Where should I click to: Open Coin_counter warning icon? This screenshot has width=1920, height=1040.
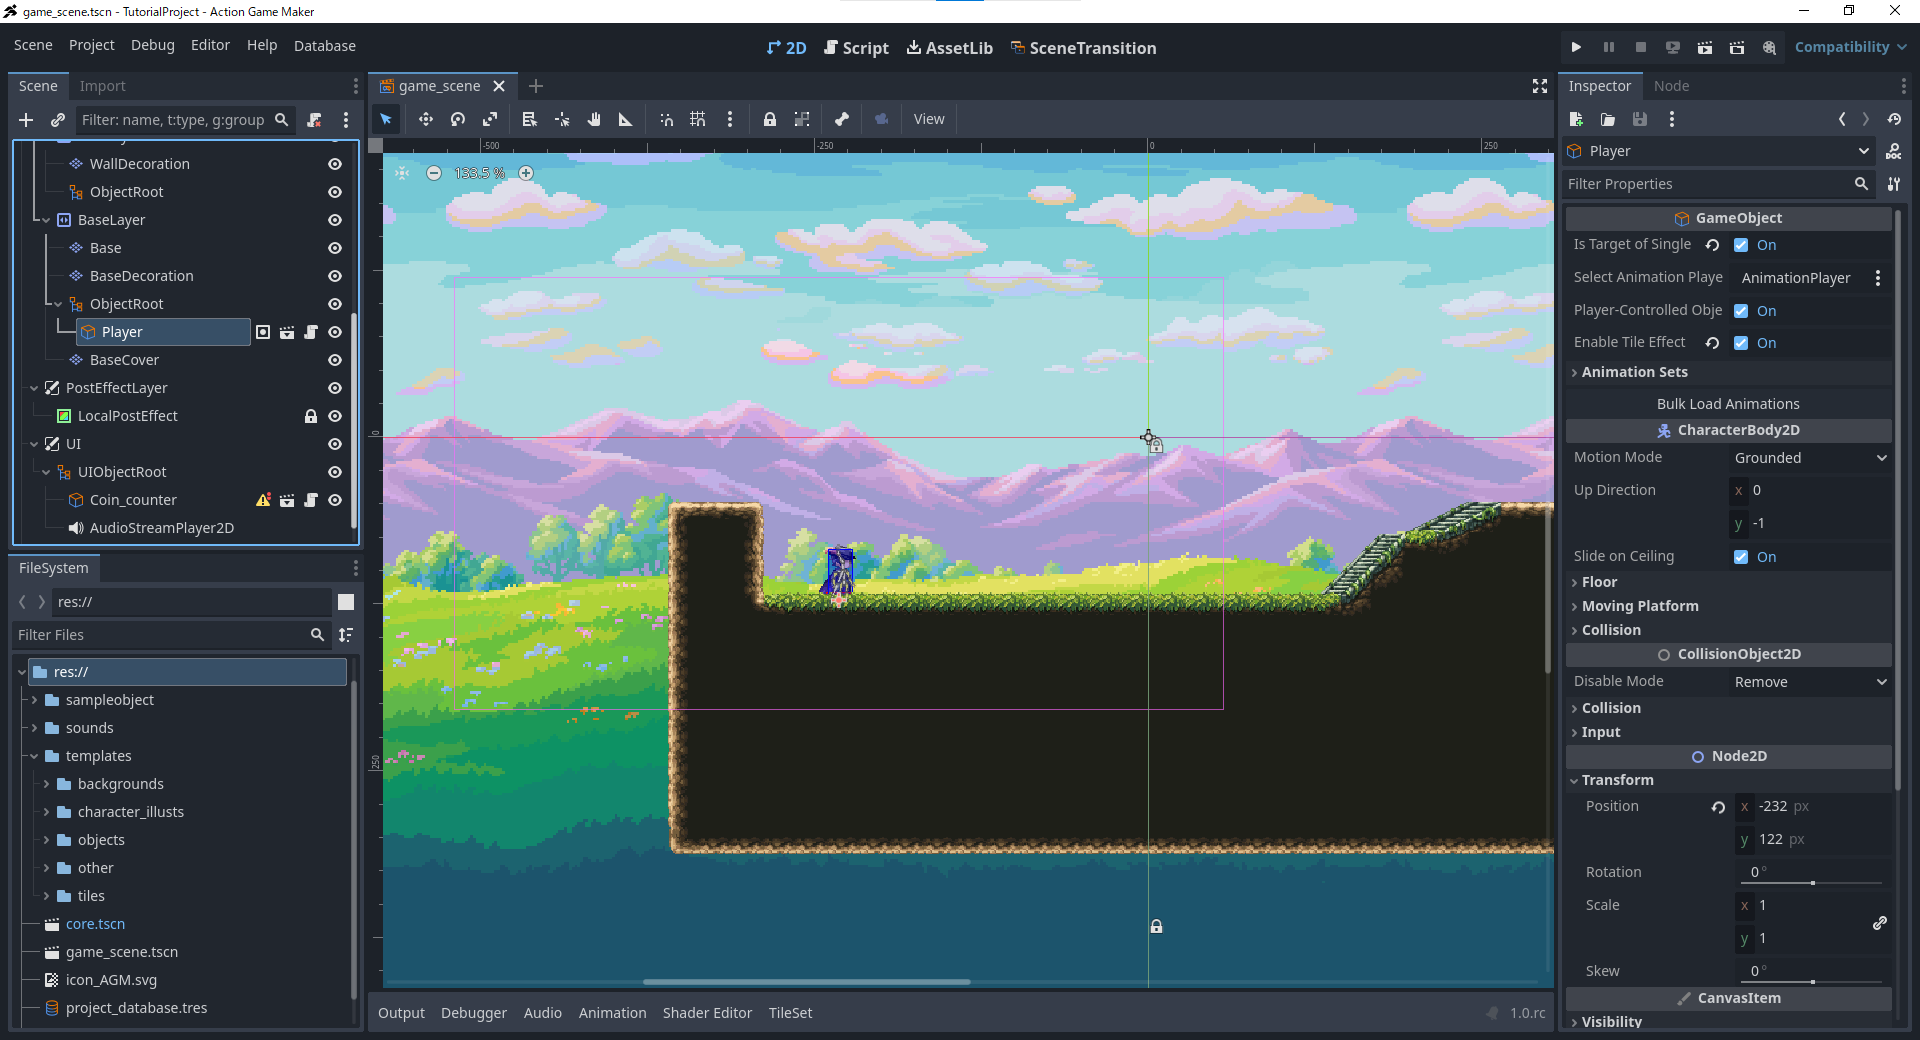(263, 500)
